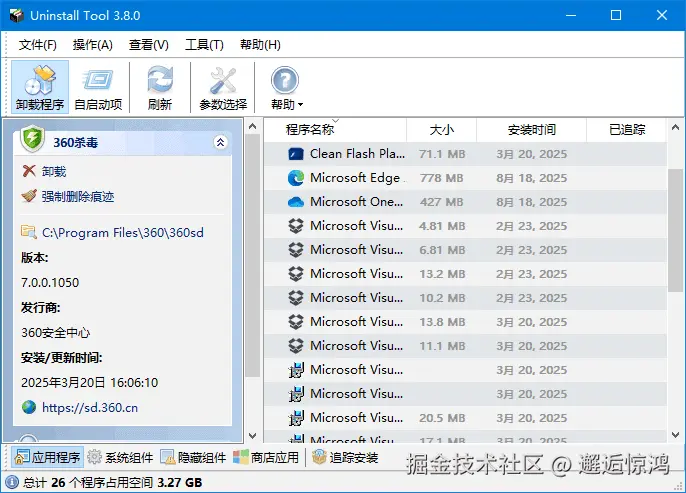686x493 pixels.
Task: Open the 文件(F) menu
Action: [x=38, y=45]
